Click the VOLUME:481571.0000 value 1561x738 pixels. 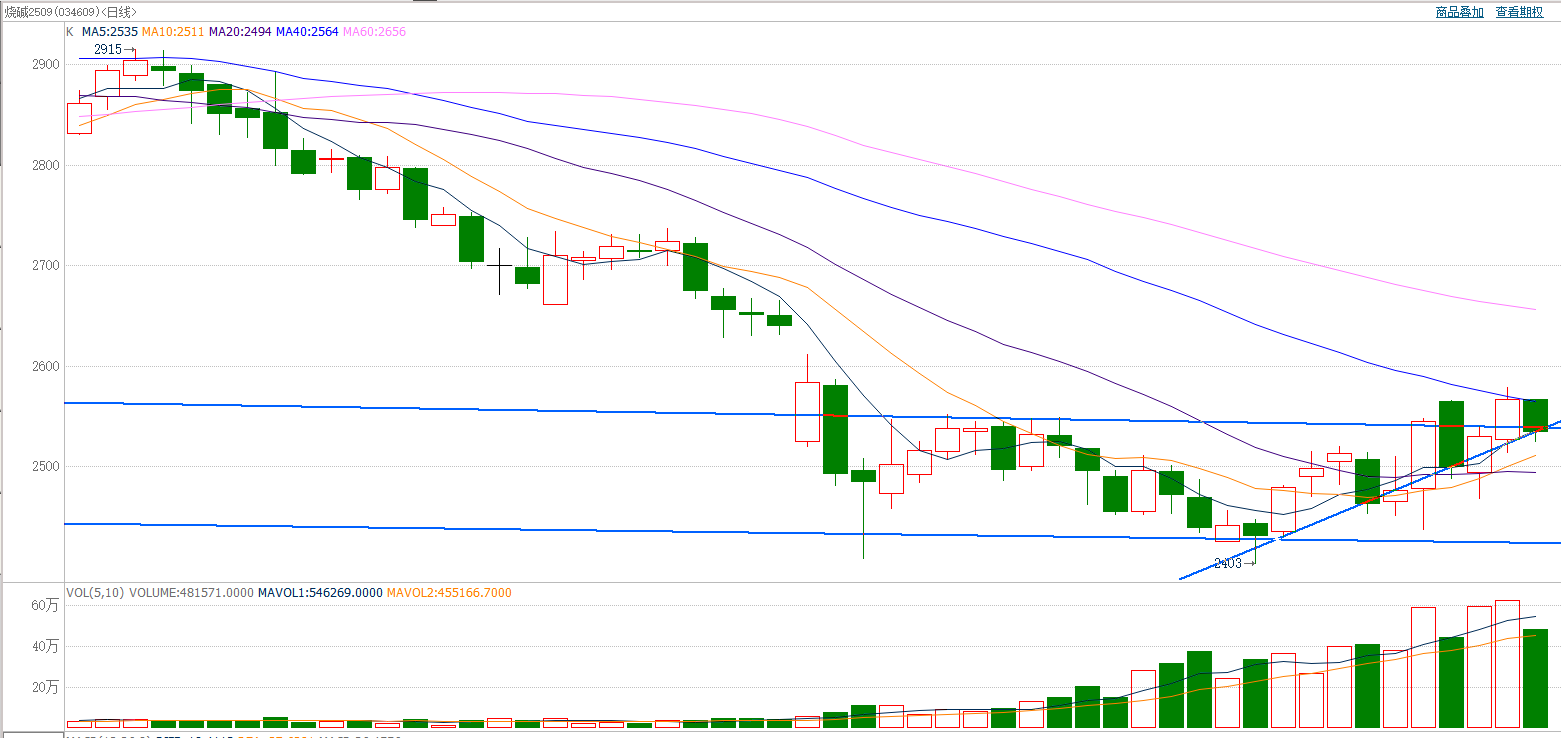(191, 593)
